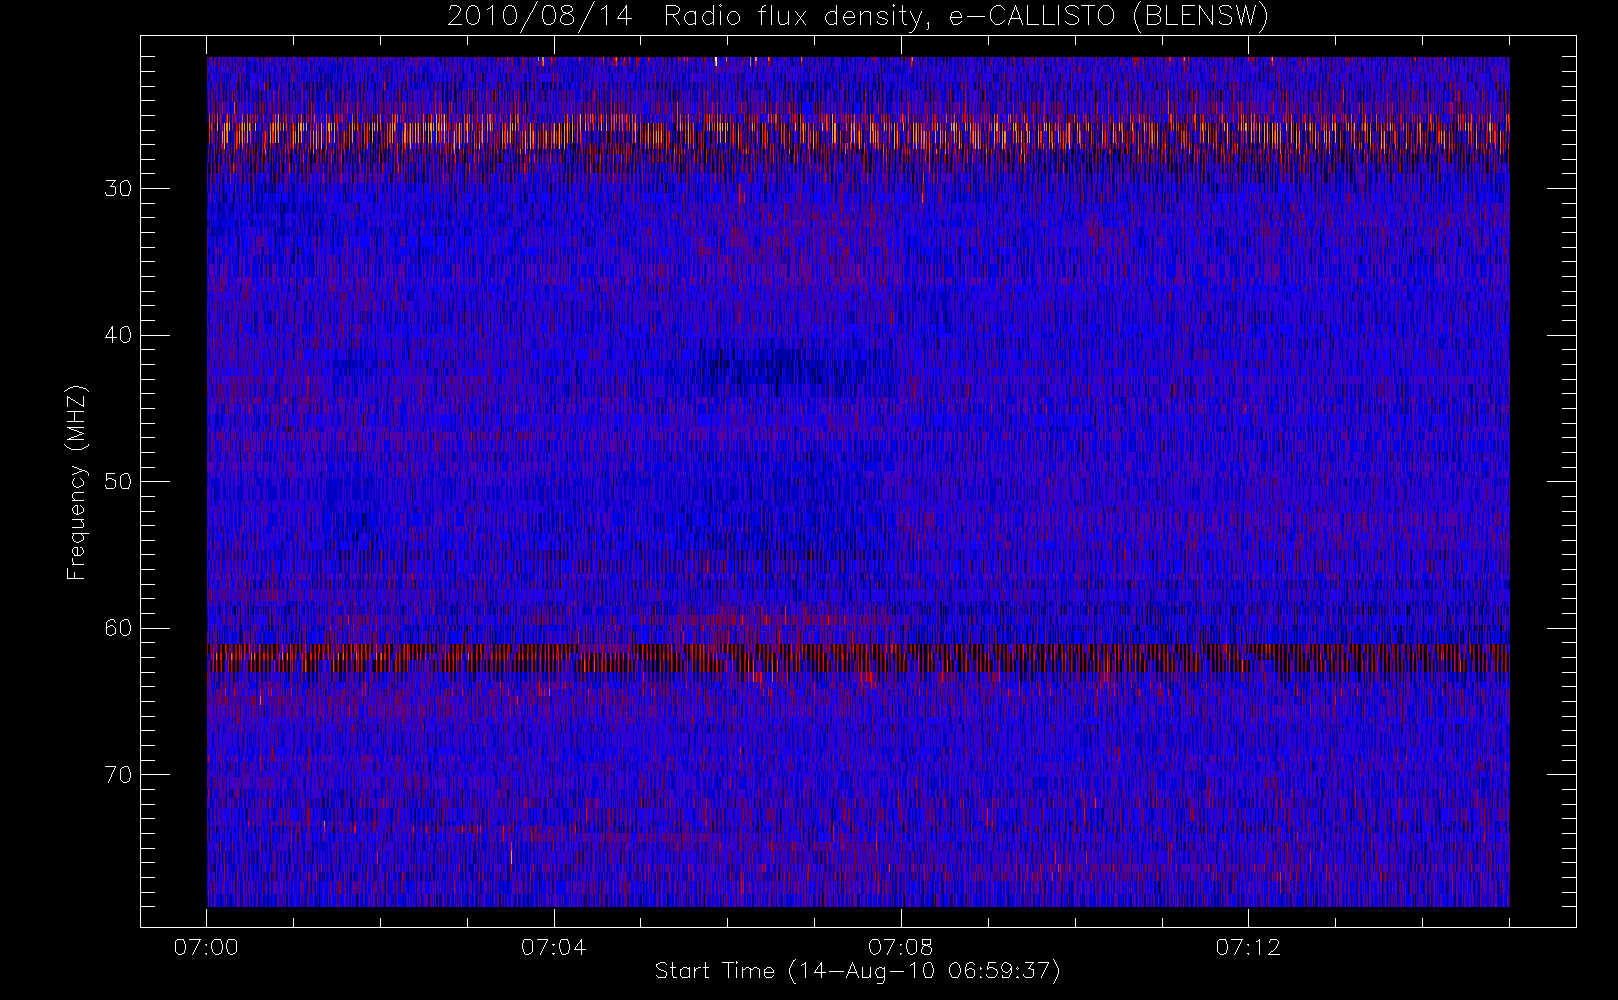Select the 07:00 time tick label
This screenshot has height=1000, width=1618.
click(206, 947)
